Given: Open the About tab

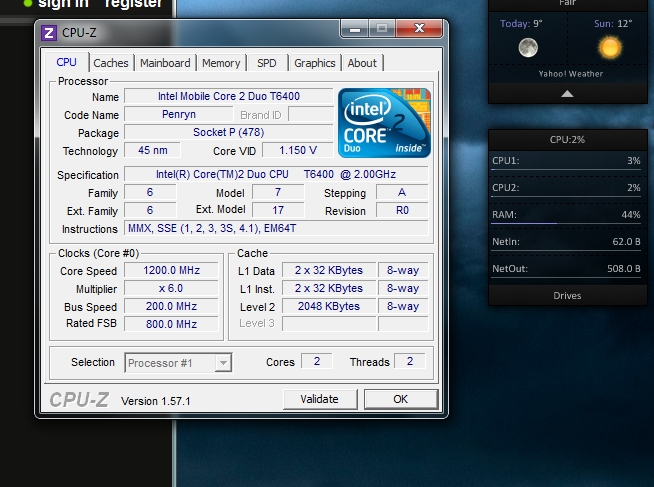Looking at the screenshot, I should (362, 63).
